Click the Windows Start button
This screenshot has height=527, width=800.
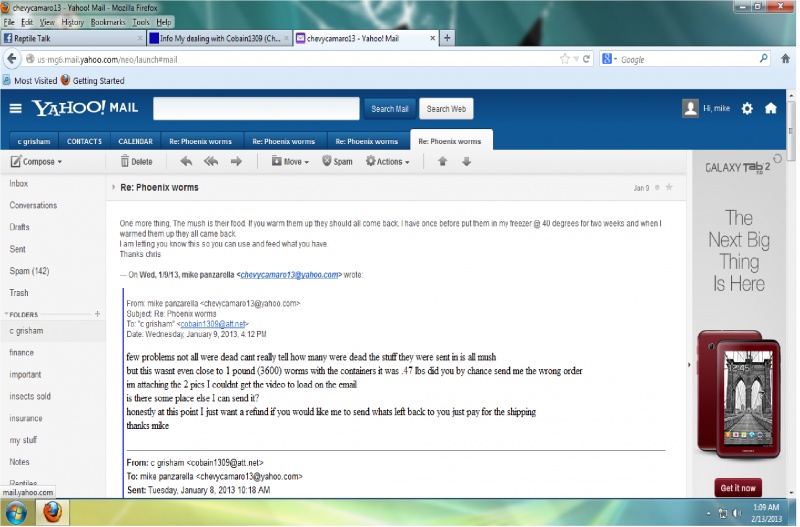(x=15, y=513)
